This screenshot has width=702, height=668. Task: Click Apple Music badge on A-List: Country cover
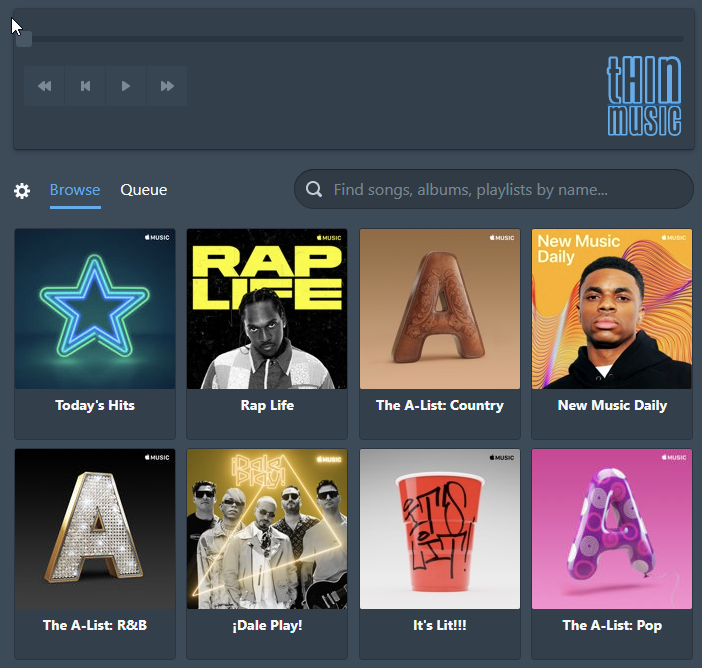[501, 237]
